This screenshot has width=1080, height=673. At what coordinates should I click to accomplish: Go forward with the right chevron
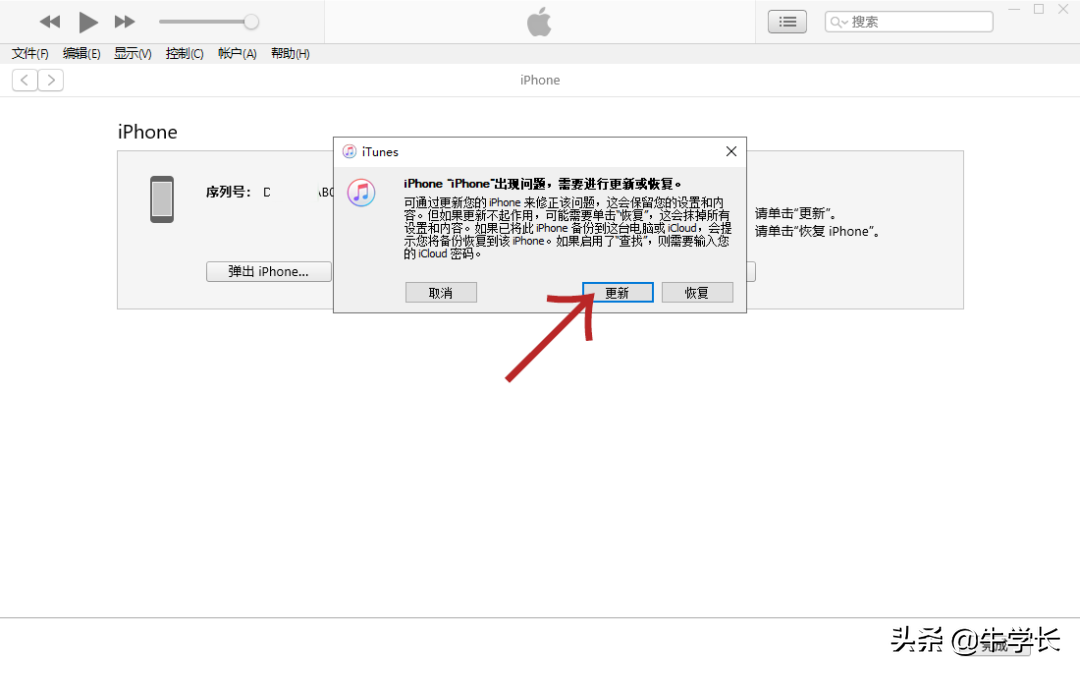[51, 80]
